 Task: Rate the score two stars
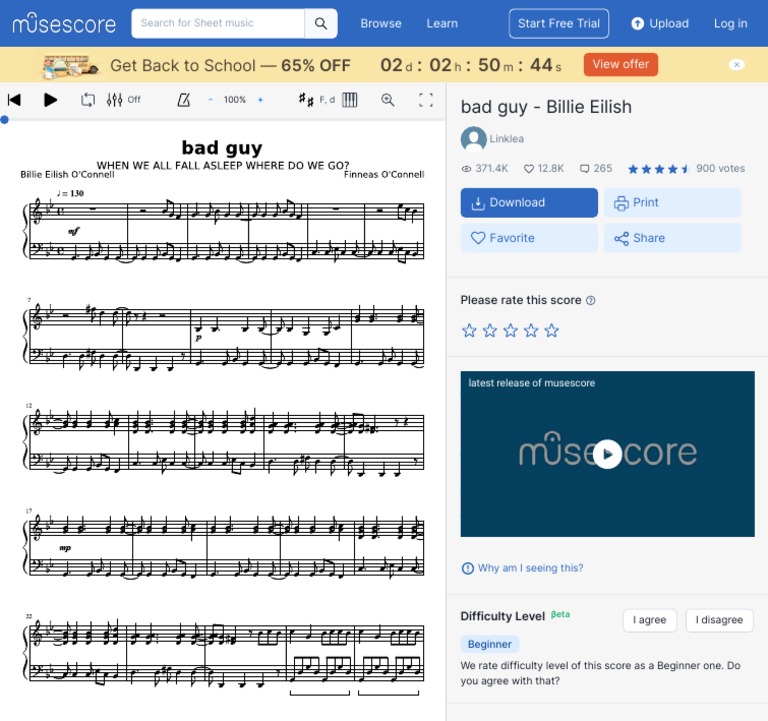pyautogui.click(x=490, y=331)
